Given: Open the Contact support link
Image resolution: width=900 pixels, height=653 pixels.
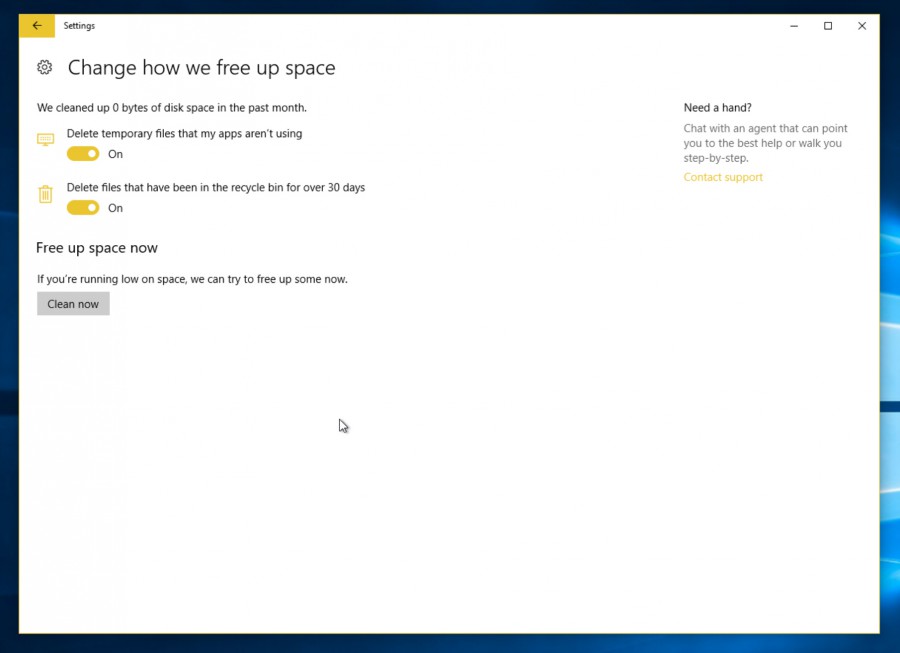Looking at the screenshot, I should coord(722,177).
